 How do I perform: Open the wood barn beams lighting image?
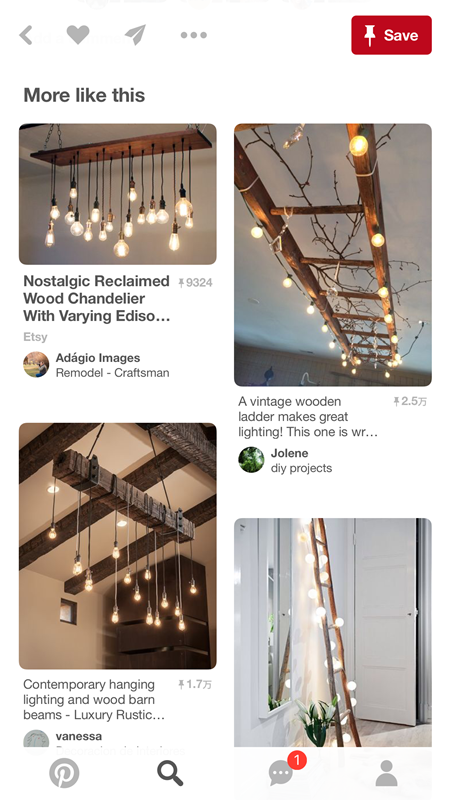pos(118,546)
